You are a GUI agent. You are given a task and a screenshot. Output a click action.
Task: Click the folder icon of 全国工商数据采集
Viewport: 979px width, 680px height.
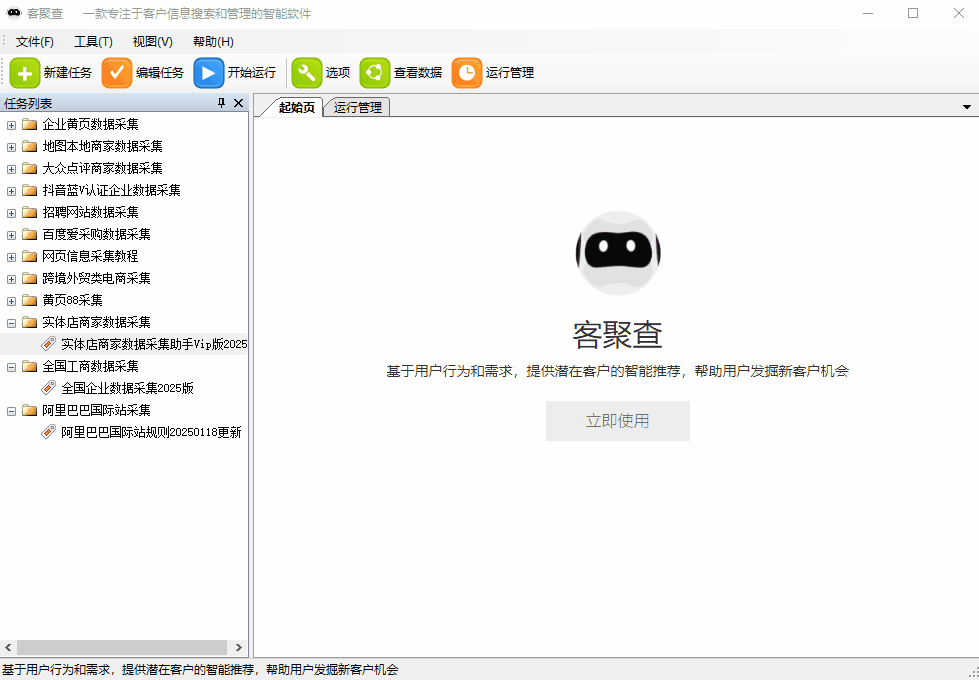pyautogui.click(x=29, y=366)
